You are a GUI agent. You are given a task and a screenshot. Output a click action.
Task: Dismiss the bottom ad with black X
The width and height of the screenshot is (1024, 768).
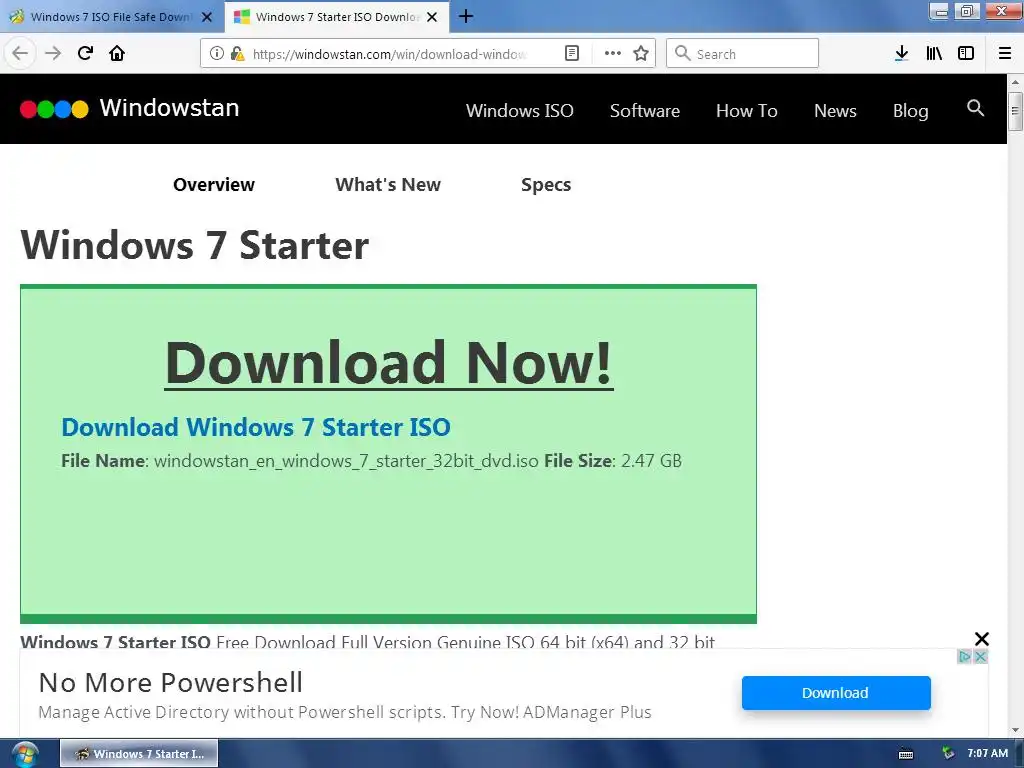point(982,639)
